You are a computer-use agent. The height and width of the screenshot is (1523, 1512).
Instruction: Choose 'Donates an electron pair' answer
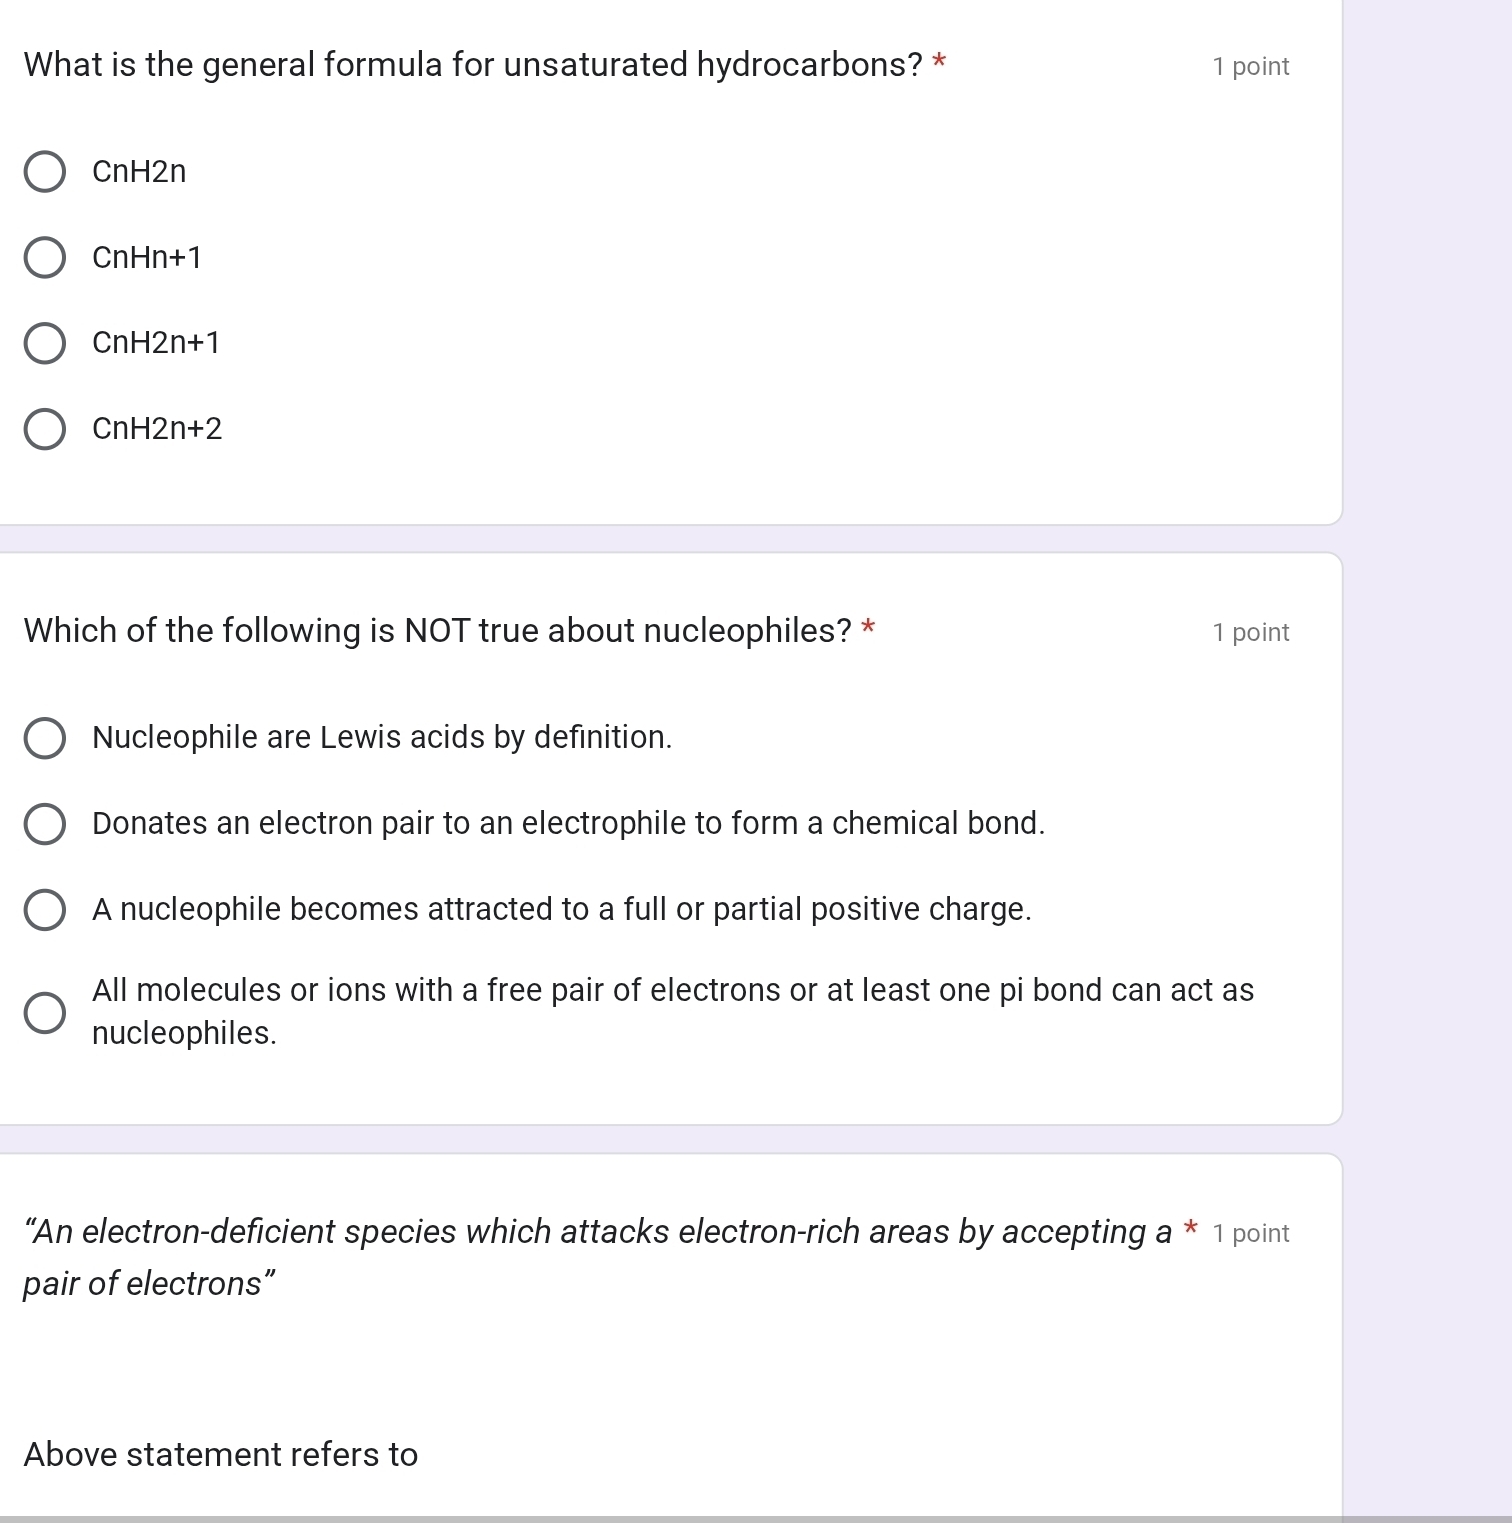point(45,824)
